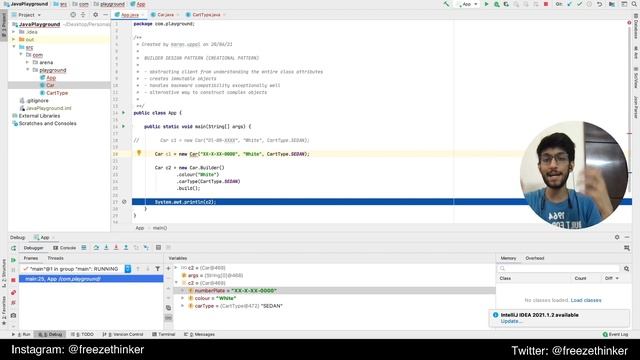Click the yellow lightbulb intention icon
The image size is (640, 360).
point(139,153)
